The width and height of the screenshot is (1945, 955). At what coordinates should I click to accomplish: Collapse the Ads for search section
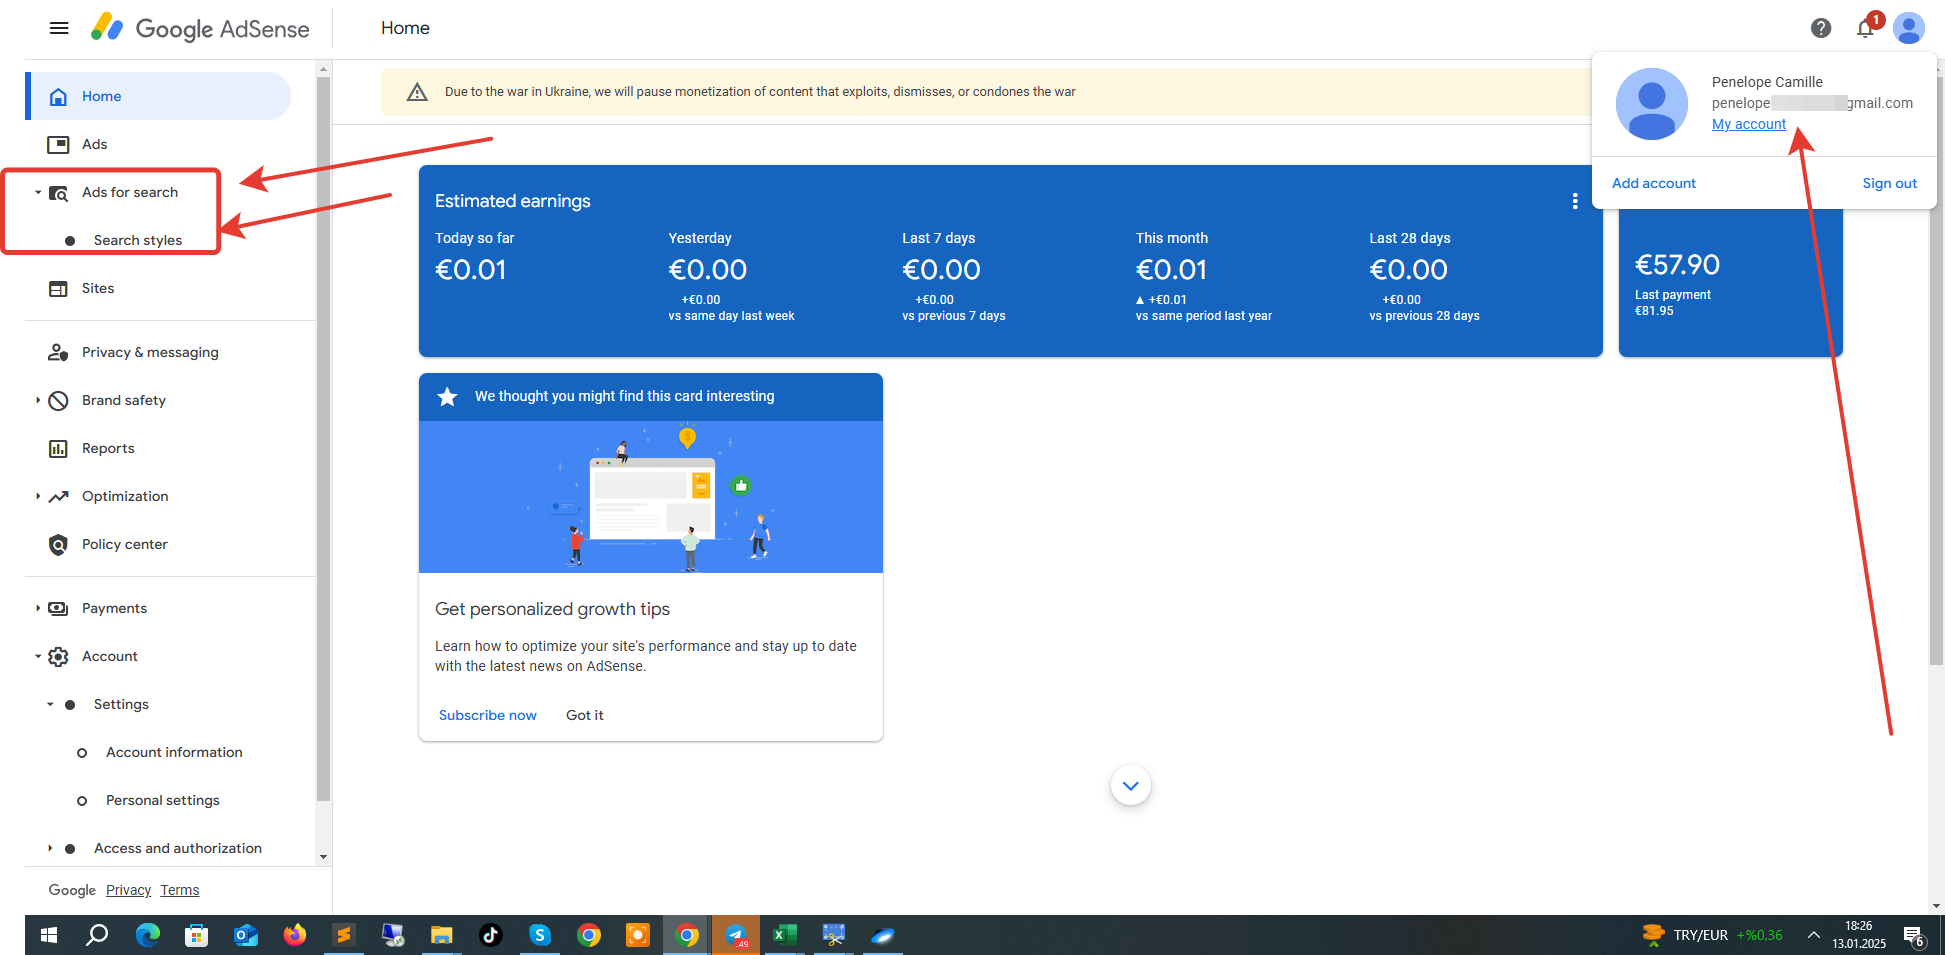click(x=38, y=192)
